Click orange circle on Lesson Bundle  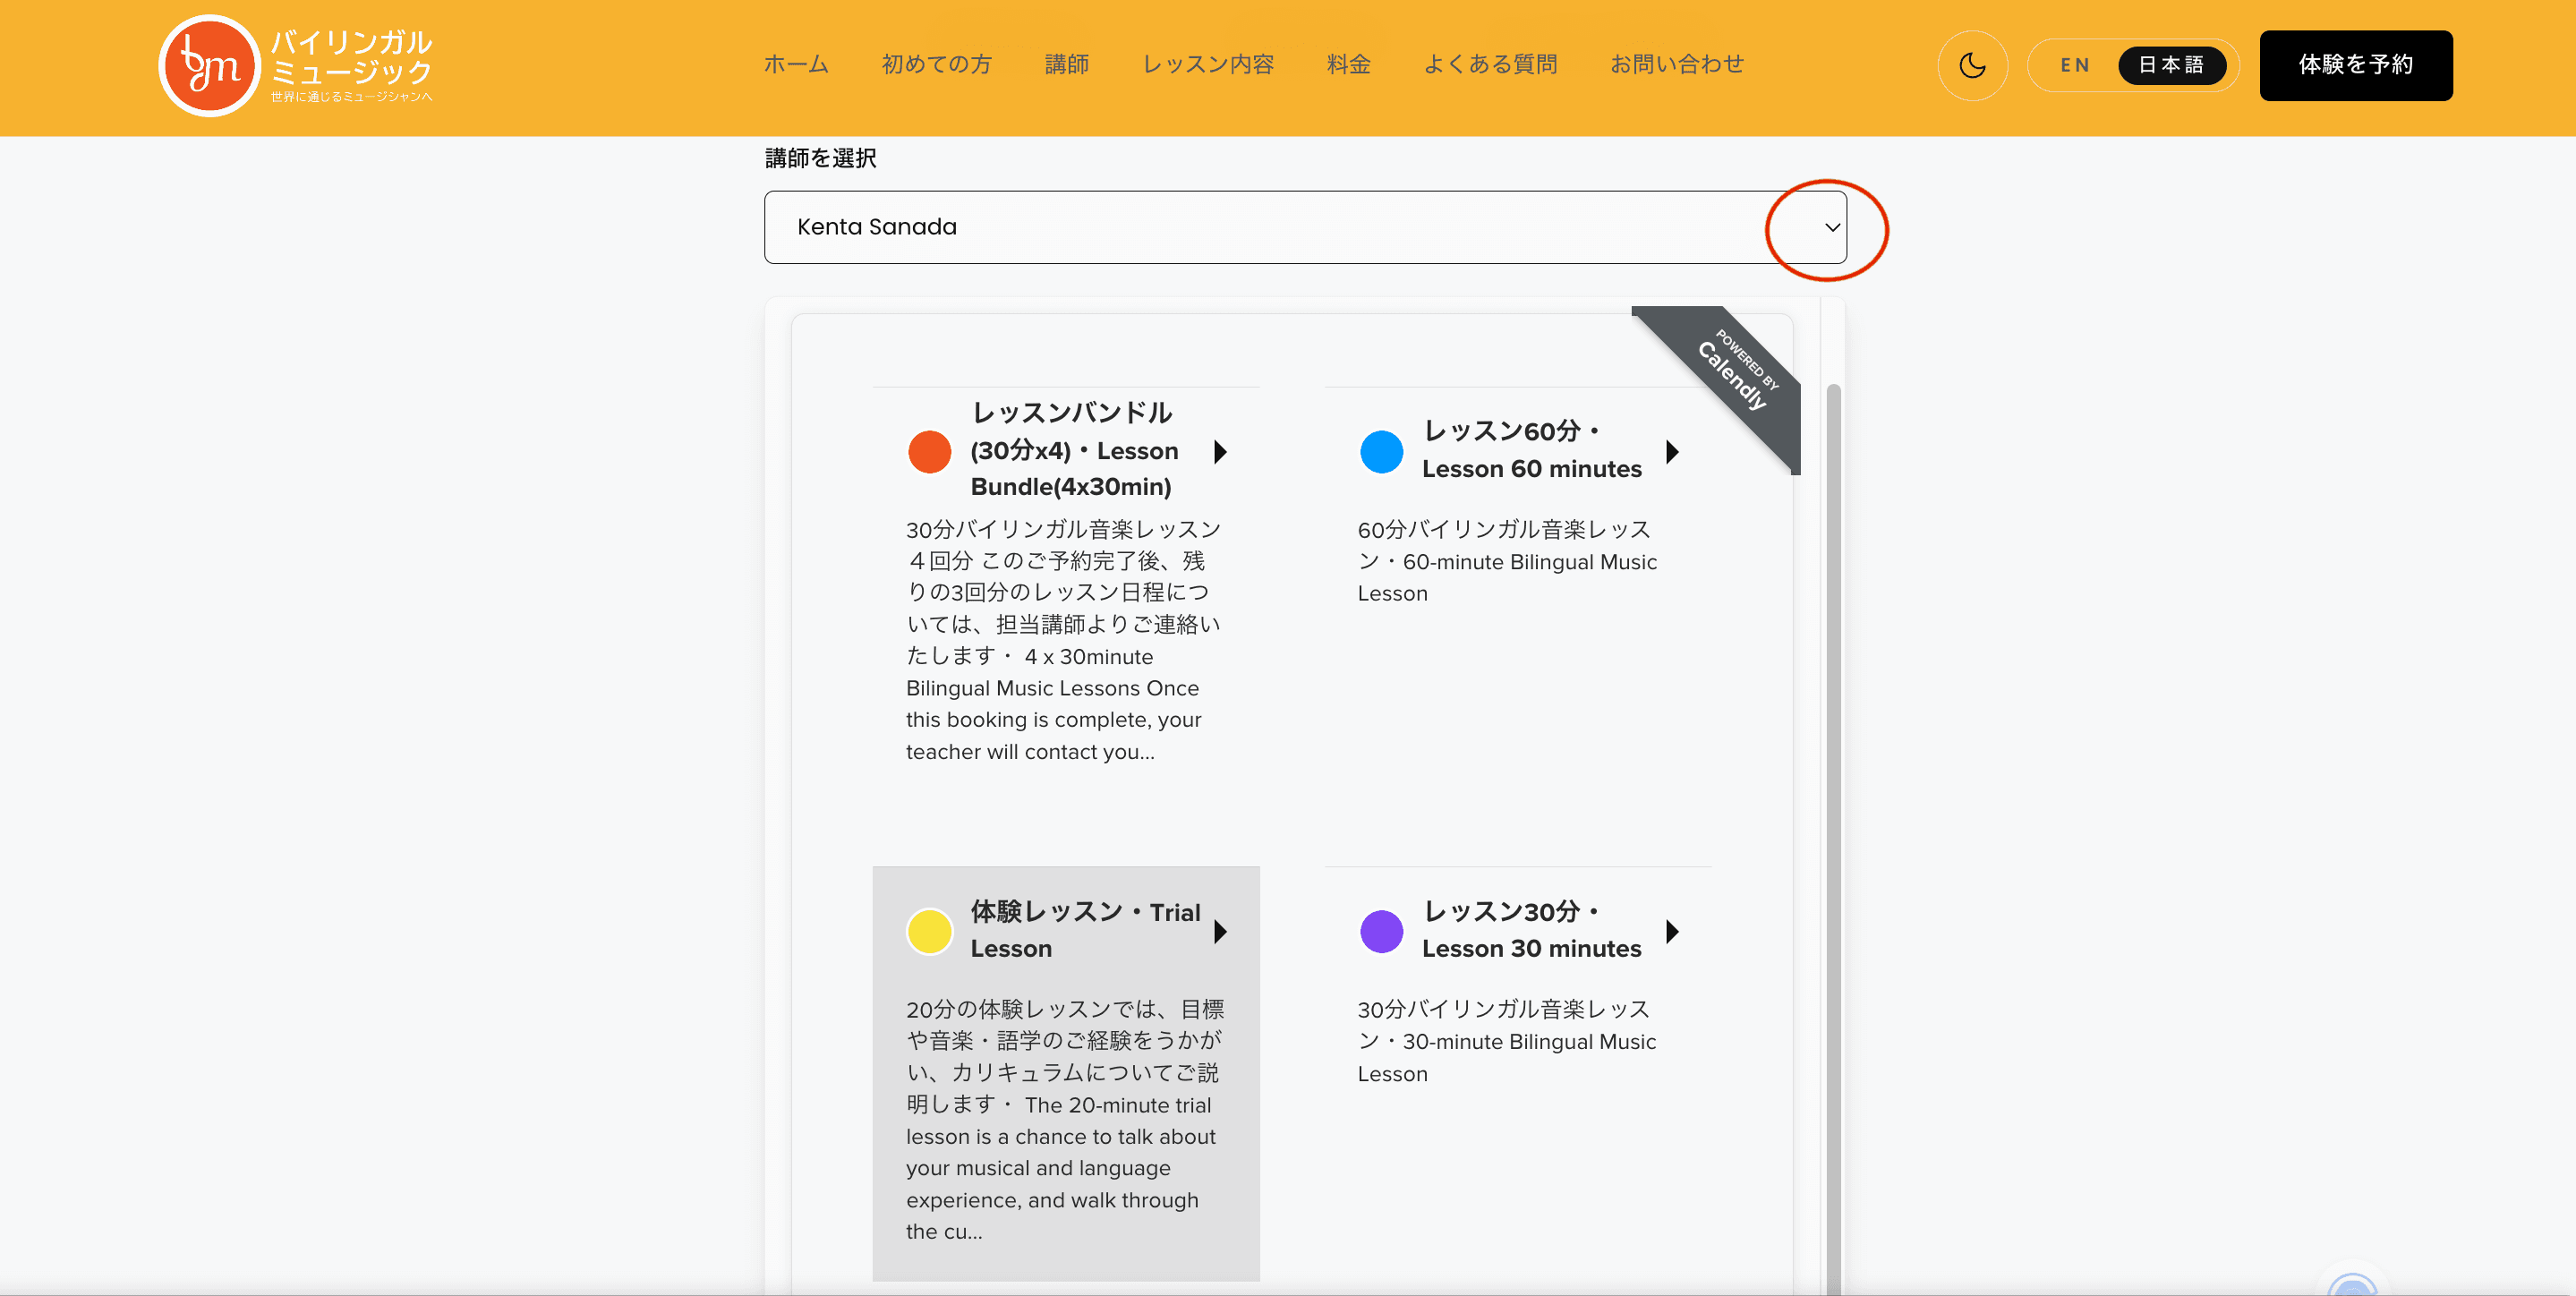[x=929, y=451]
